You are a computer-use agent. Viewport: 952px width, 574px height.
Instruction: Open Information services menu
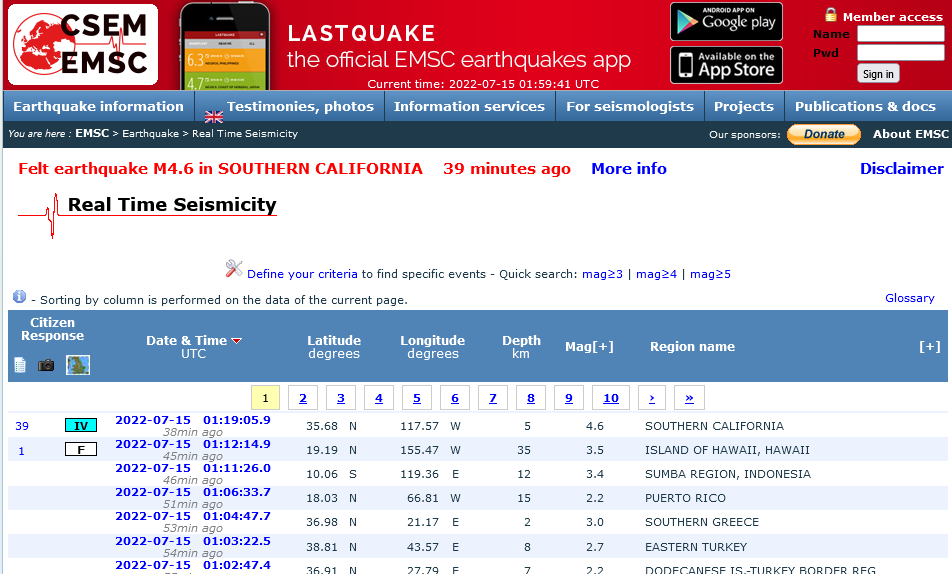[469, 106]
